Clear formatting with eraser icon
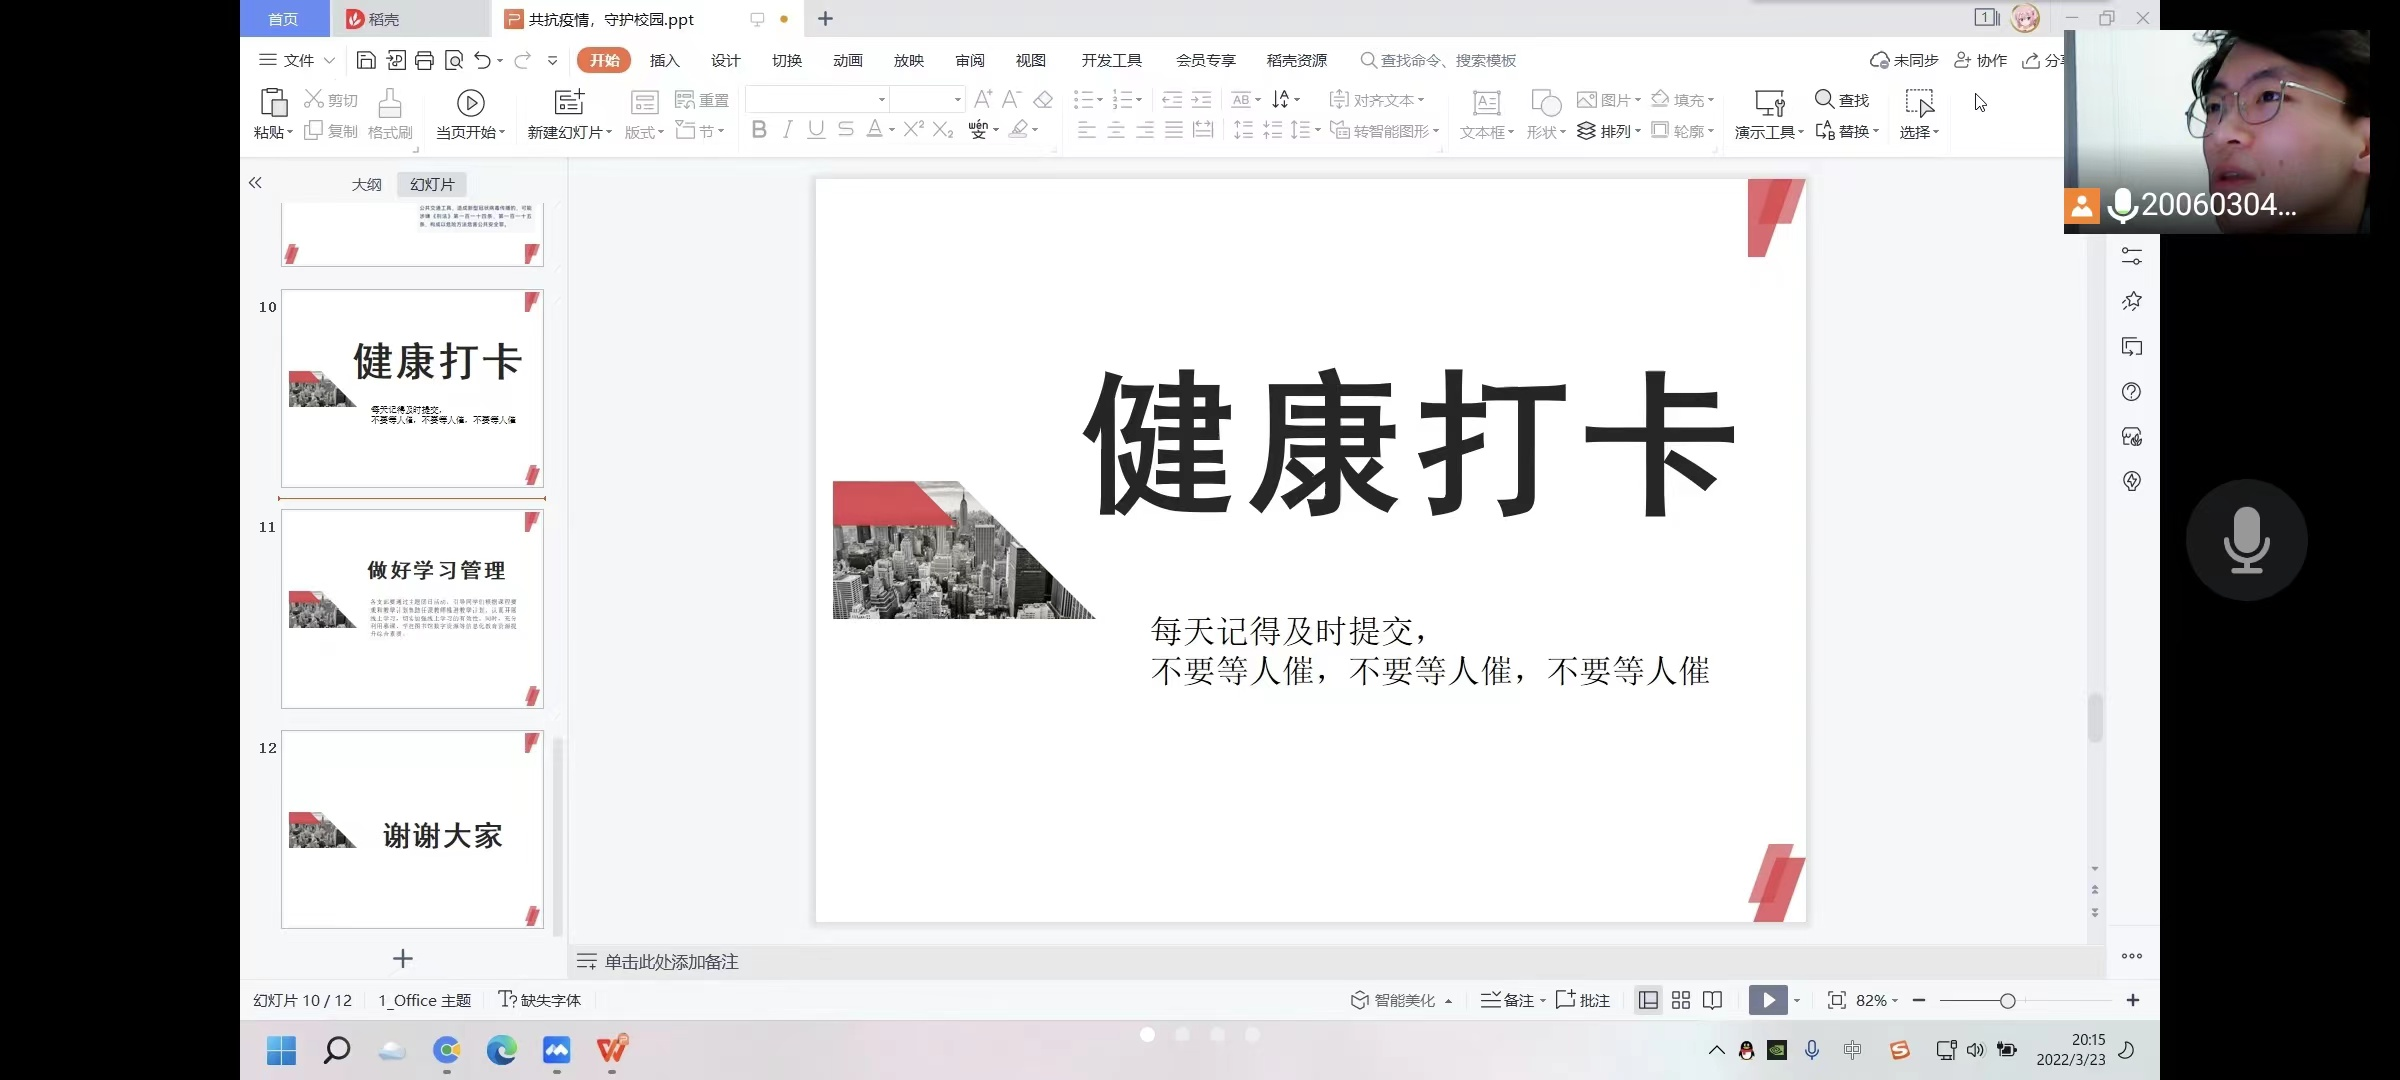The image size is (2400, 1080). click(1043, 99)
